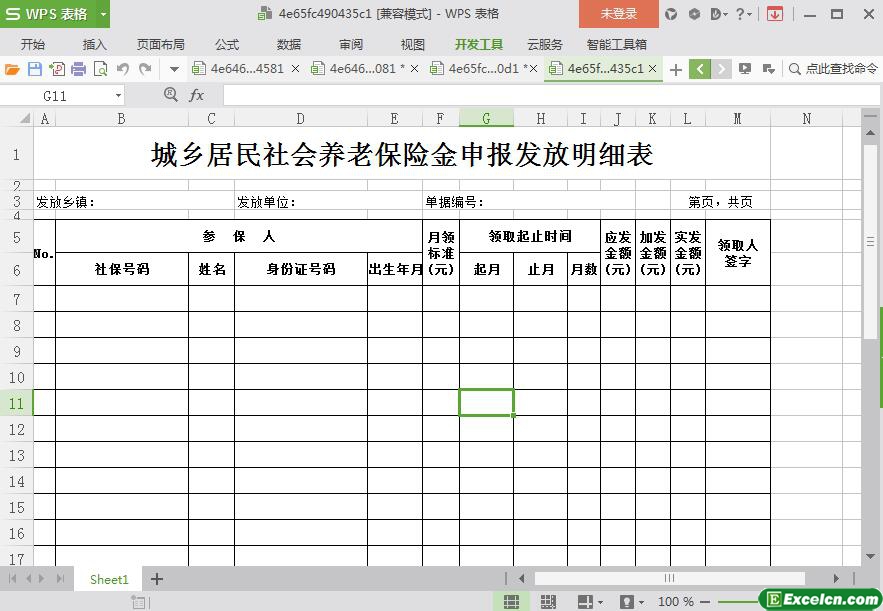The height and width of the screenshot is (611, 883).
Task: Select the Sheet1 sheet tab
Action: tap(109, 579)
